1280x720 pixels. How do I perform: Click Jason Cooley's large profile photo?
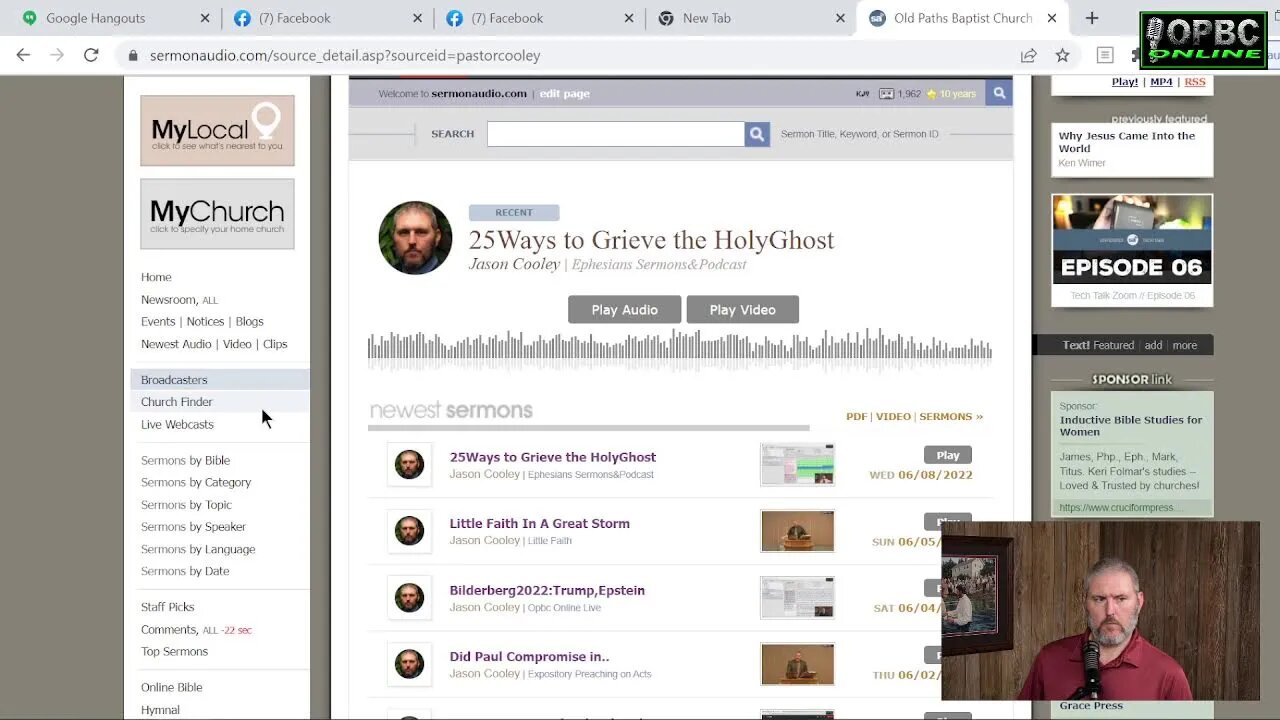pyautogui.click(x=415, y=238)
